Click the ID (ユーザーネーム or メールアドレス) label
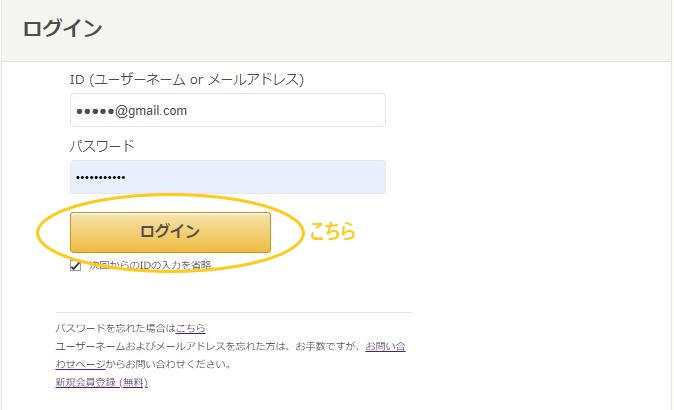 186,78
